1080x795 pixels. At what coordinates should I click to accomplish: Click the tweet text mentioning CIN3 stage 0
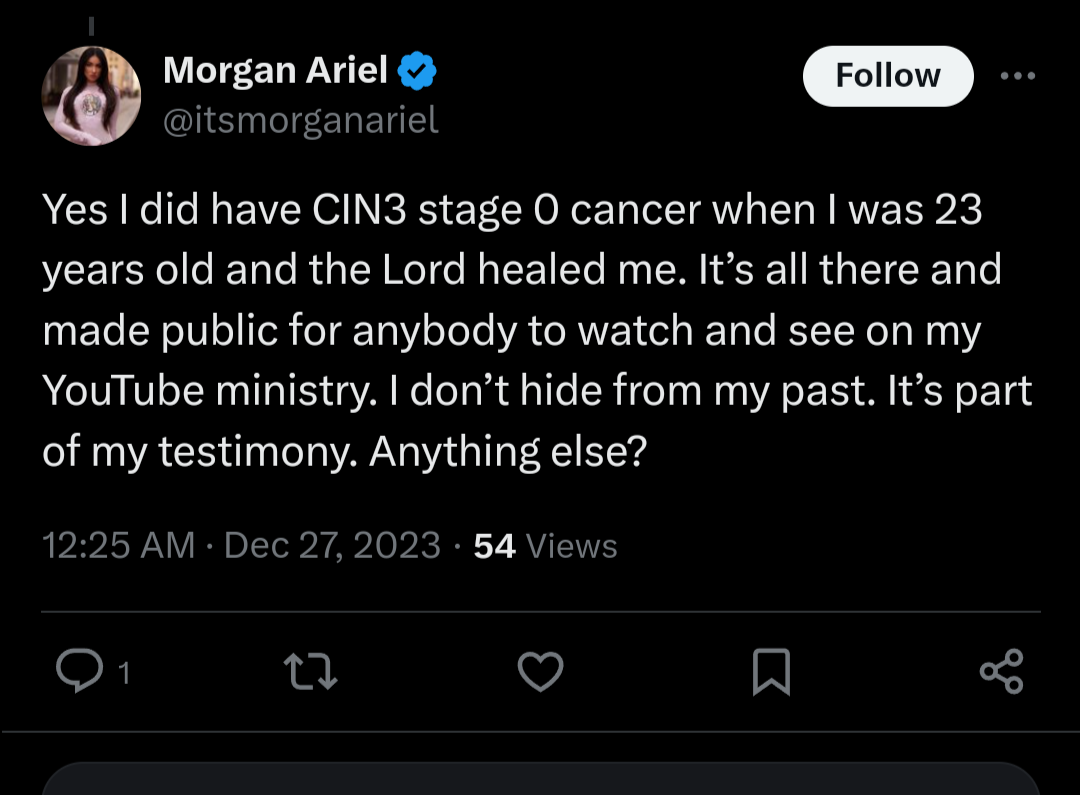[400, 211]
